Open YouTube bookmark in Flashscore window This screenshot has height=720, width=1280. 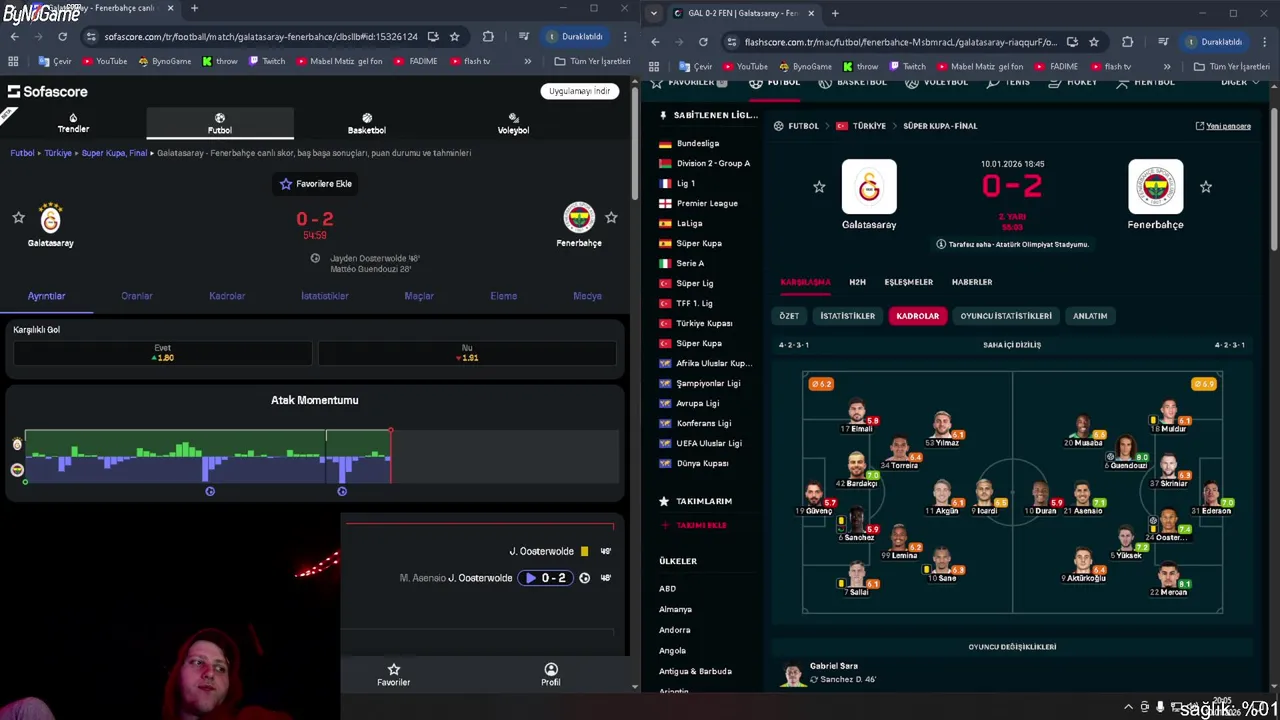point(744,67)
